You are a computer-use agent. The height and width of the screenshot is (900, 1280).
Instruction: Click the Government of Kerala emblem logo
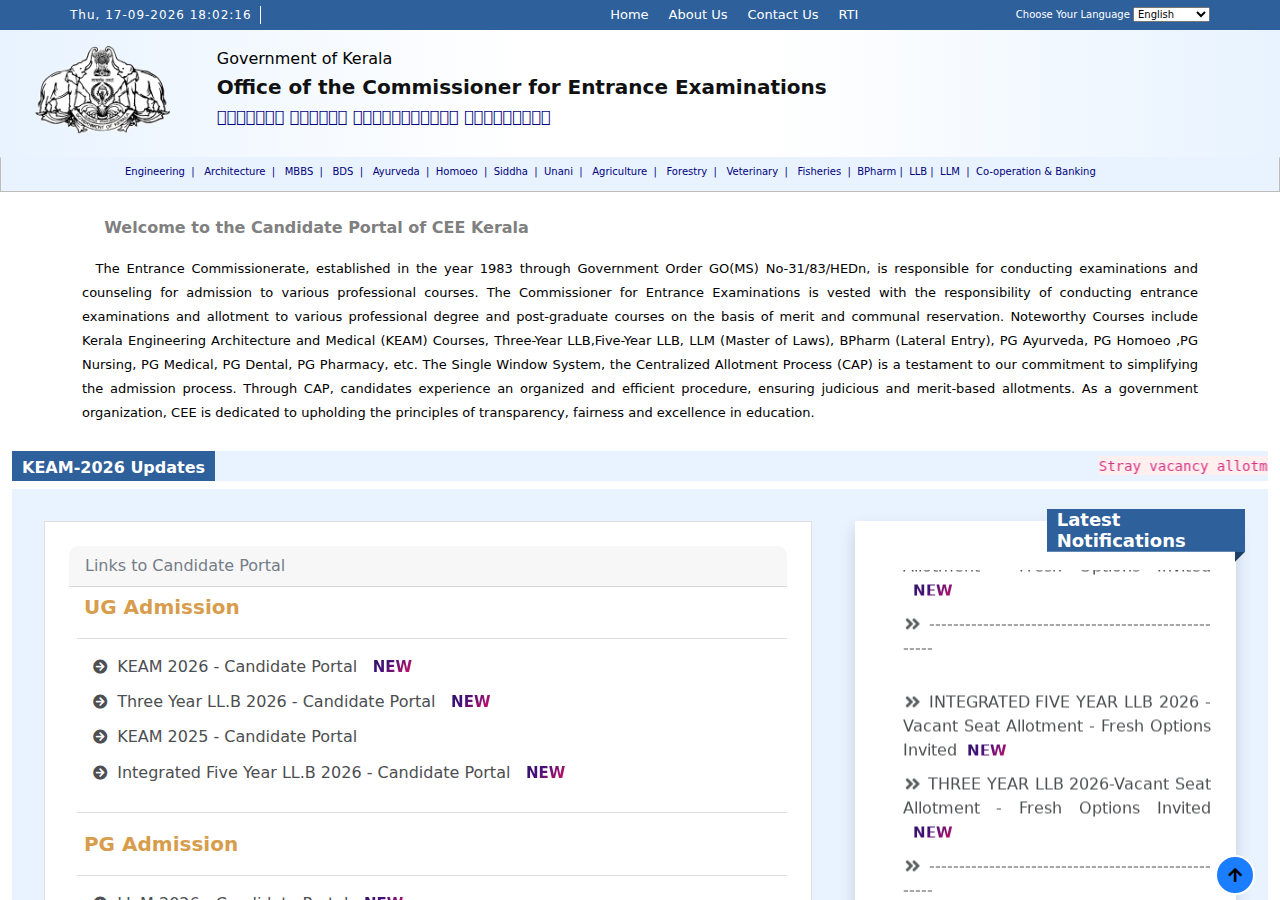pyautogui.click(x=102, y=90)
